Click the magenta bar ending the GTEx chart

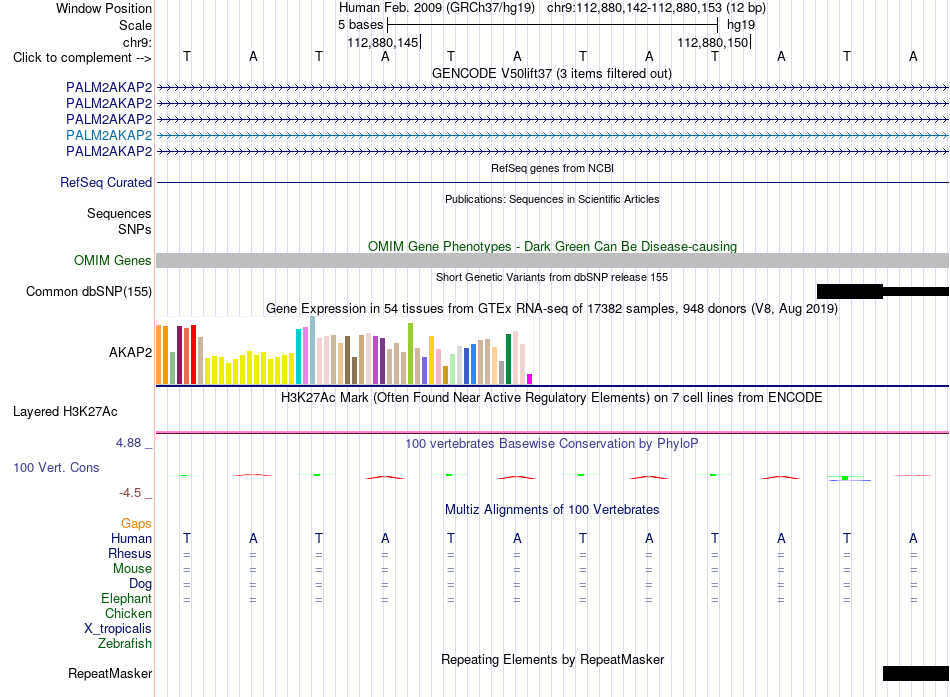coord(529,379)
